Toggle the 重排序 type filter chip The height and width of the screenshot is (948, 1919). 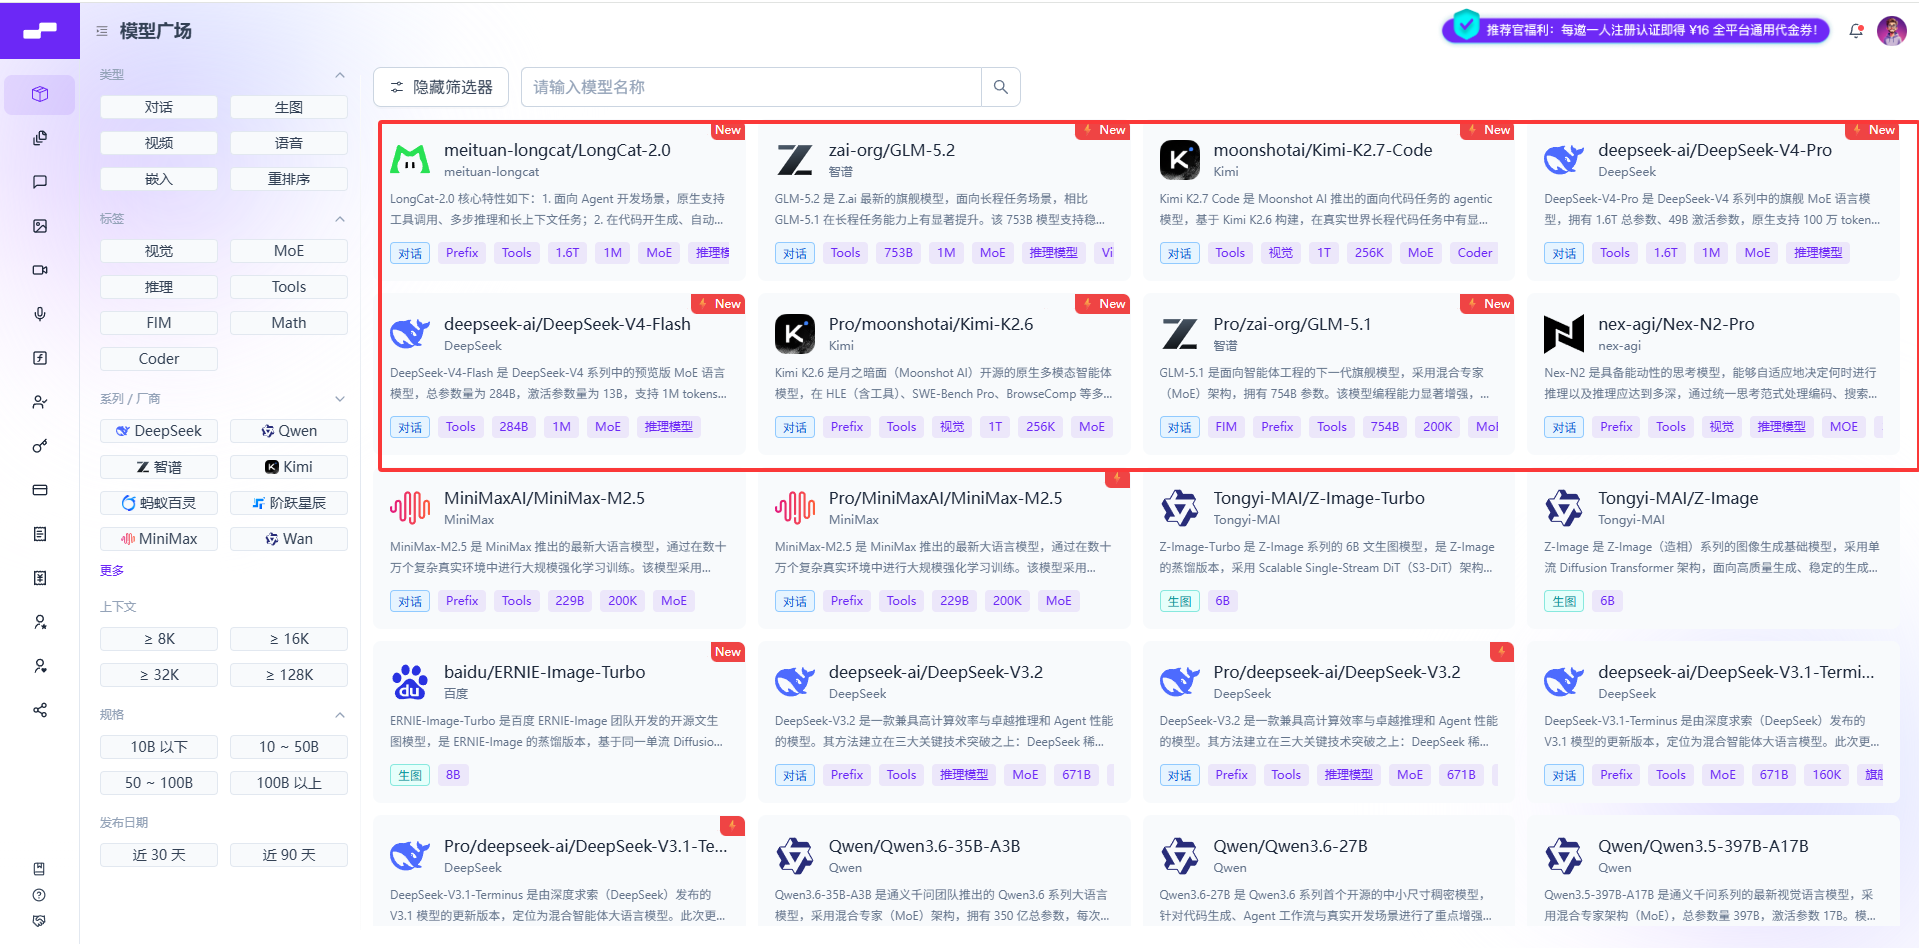tap(289, 179)
